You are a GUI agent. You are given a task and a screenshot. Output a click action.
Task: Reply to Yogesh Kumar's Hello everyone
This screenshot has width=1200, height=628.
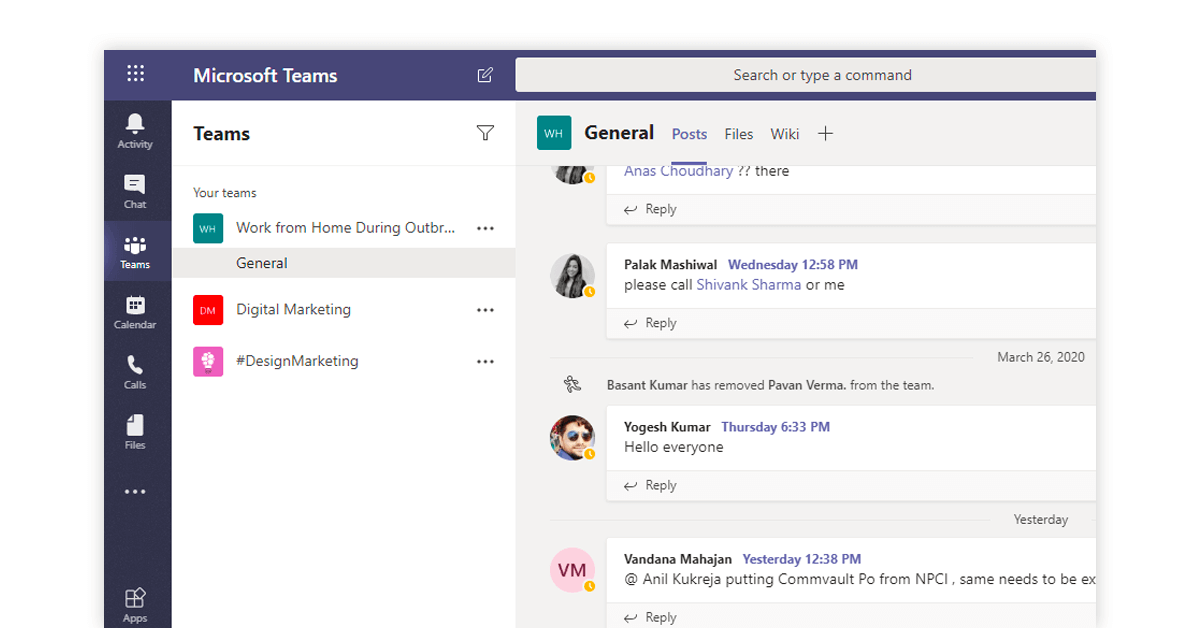pos(651,485)
